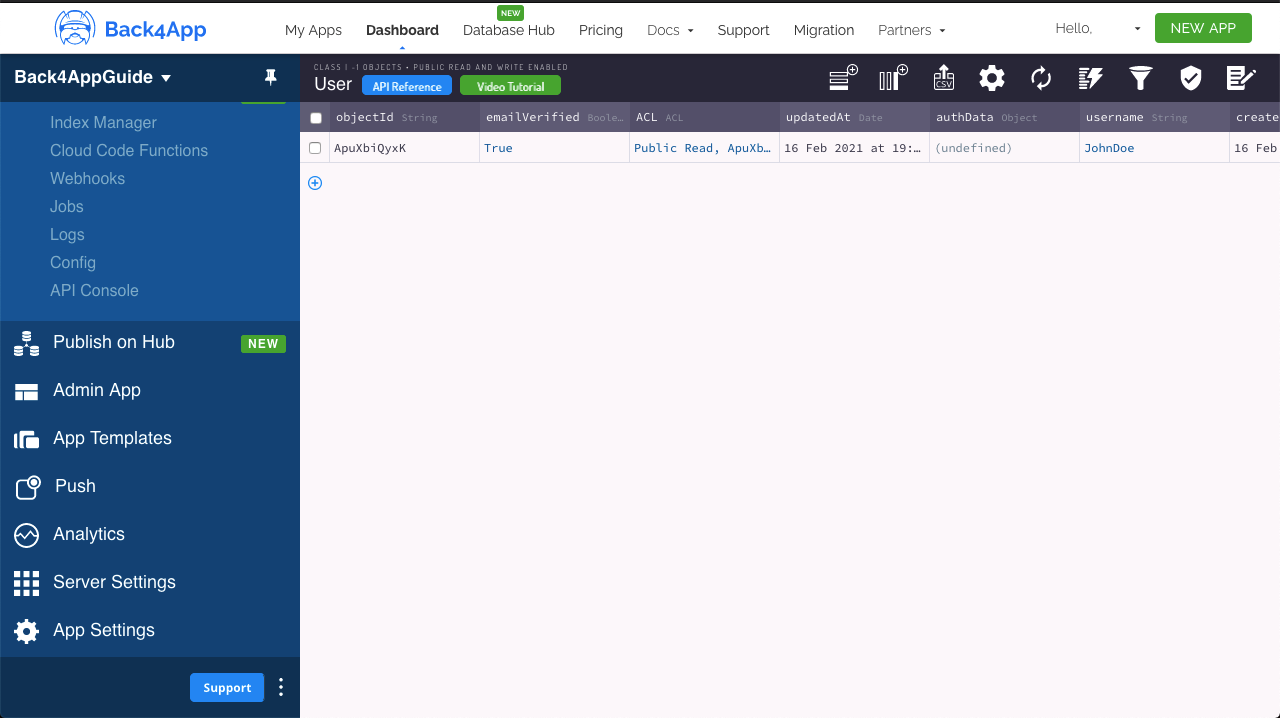Screen dimensions: 1280x718
Task: Click the Admin App layout icon
Action: pos(26,391)
